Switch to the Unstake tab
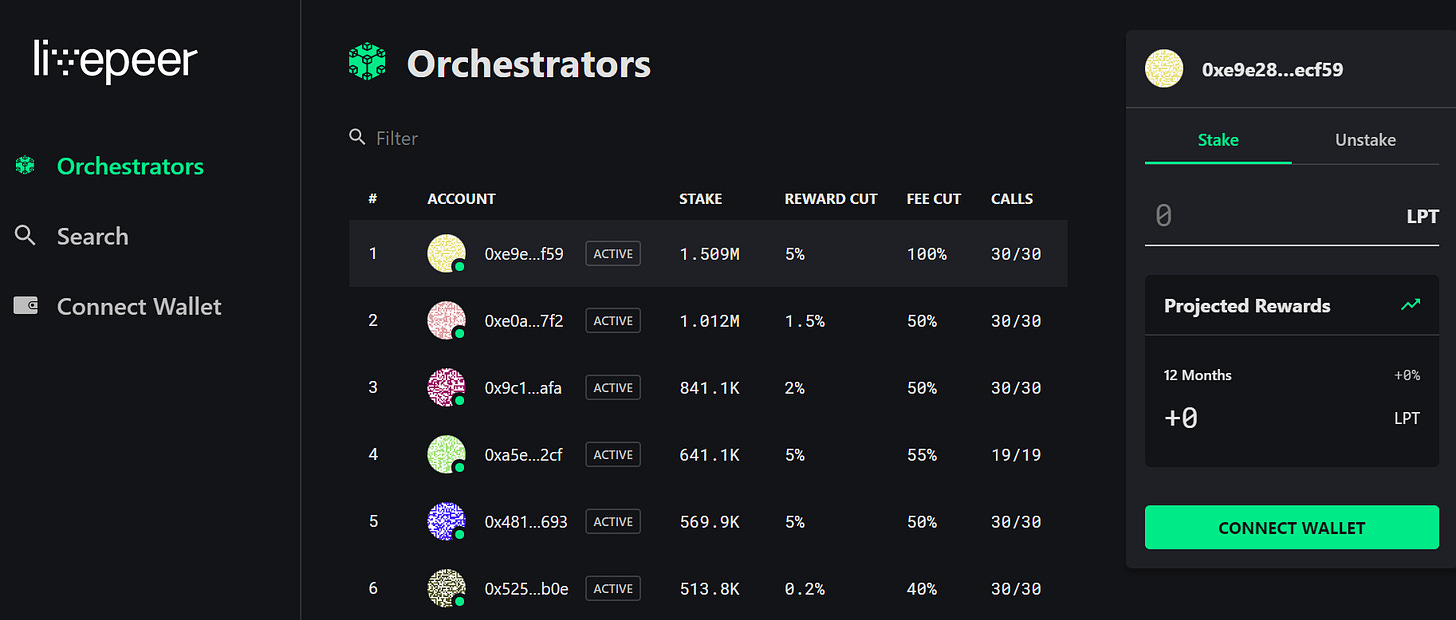This screenshot has height=620, width=1456. [x=1365, y=140]
